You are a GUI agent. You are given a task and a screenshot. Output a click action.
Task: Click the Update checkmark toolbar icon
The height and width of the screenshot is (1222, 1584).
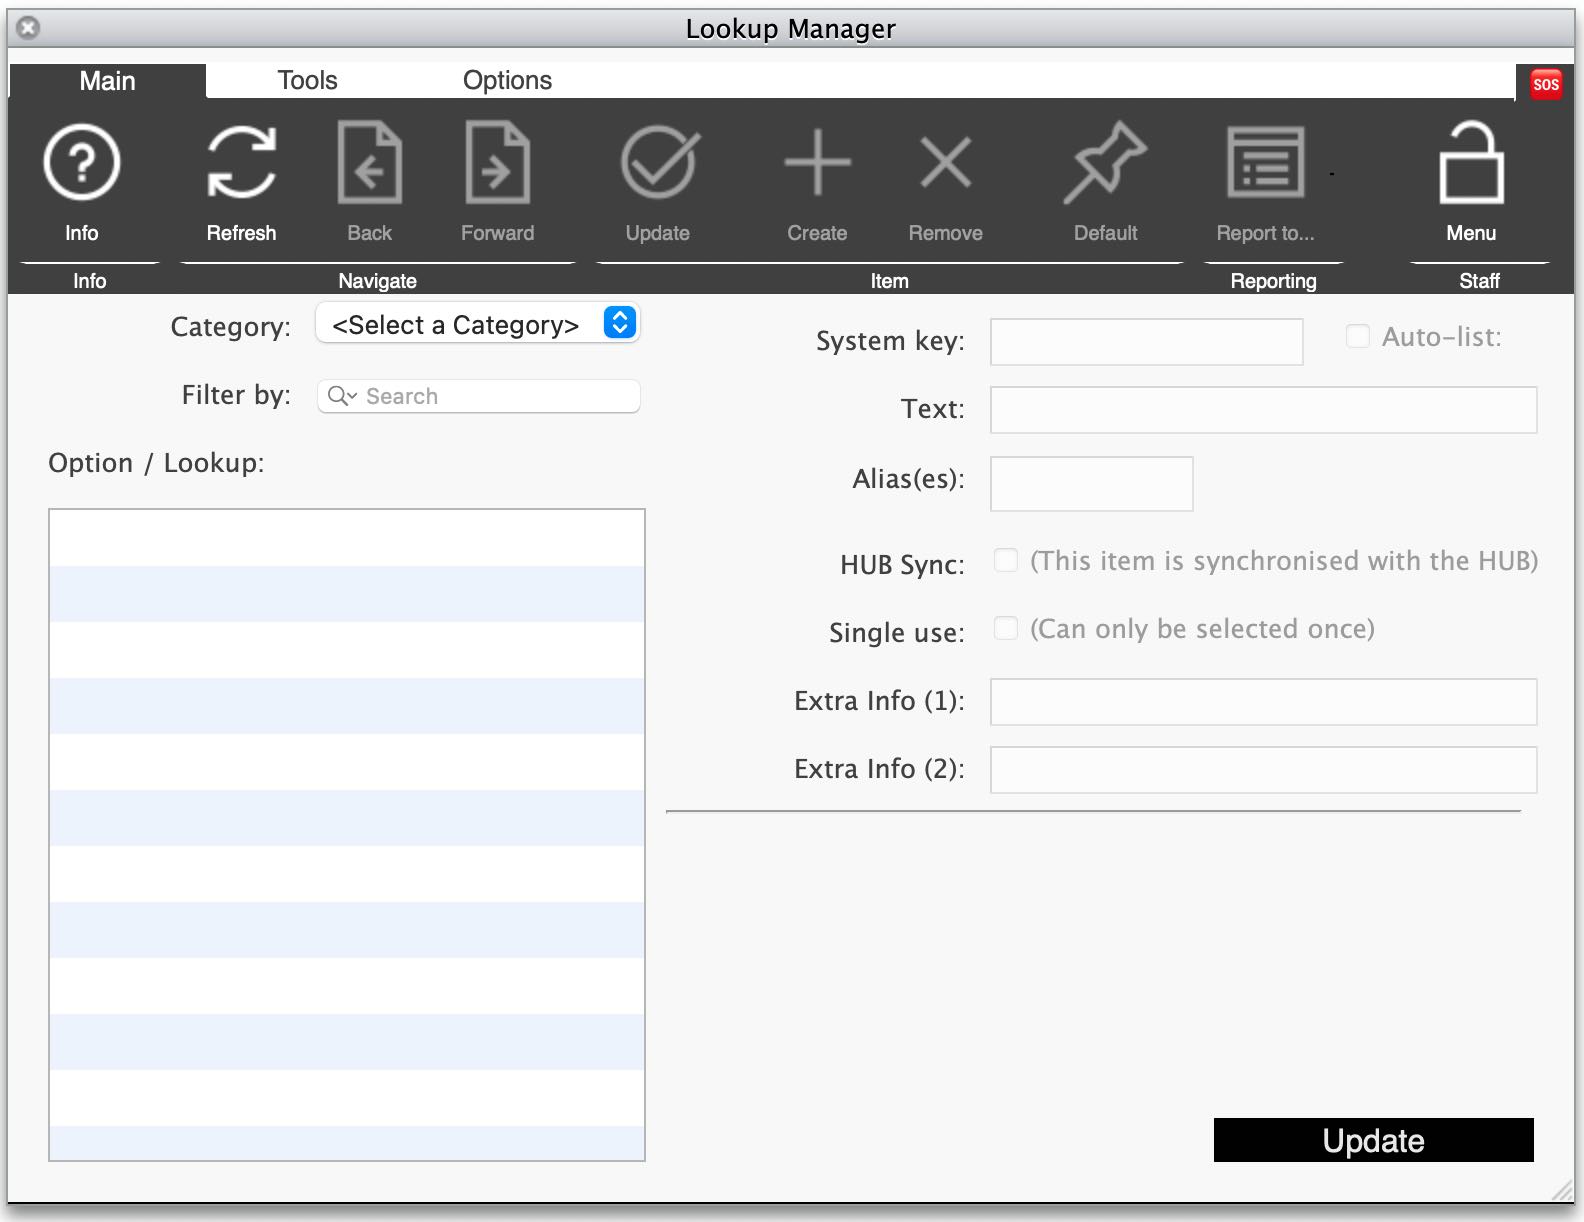click(658, 162)
